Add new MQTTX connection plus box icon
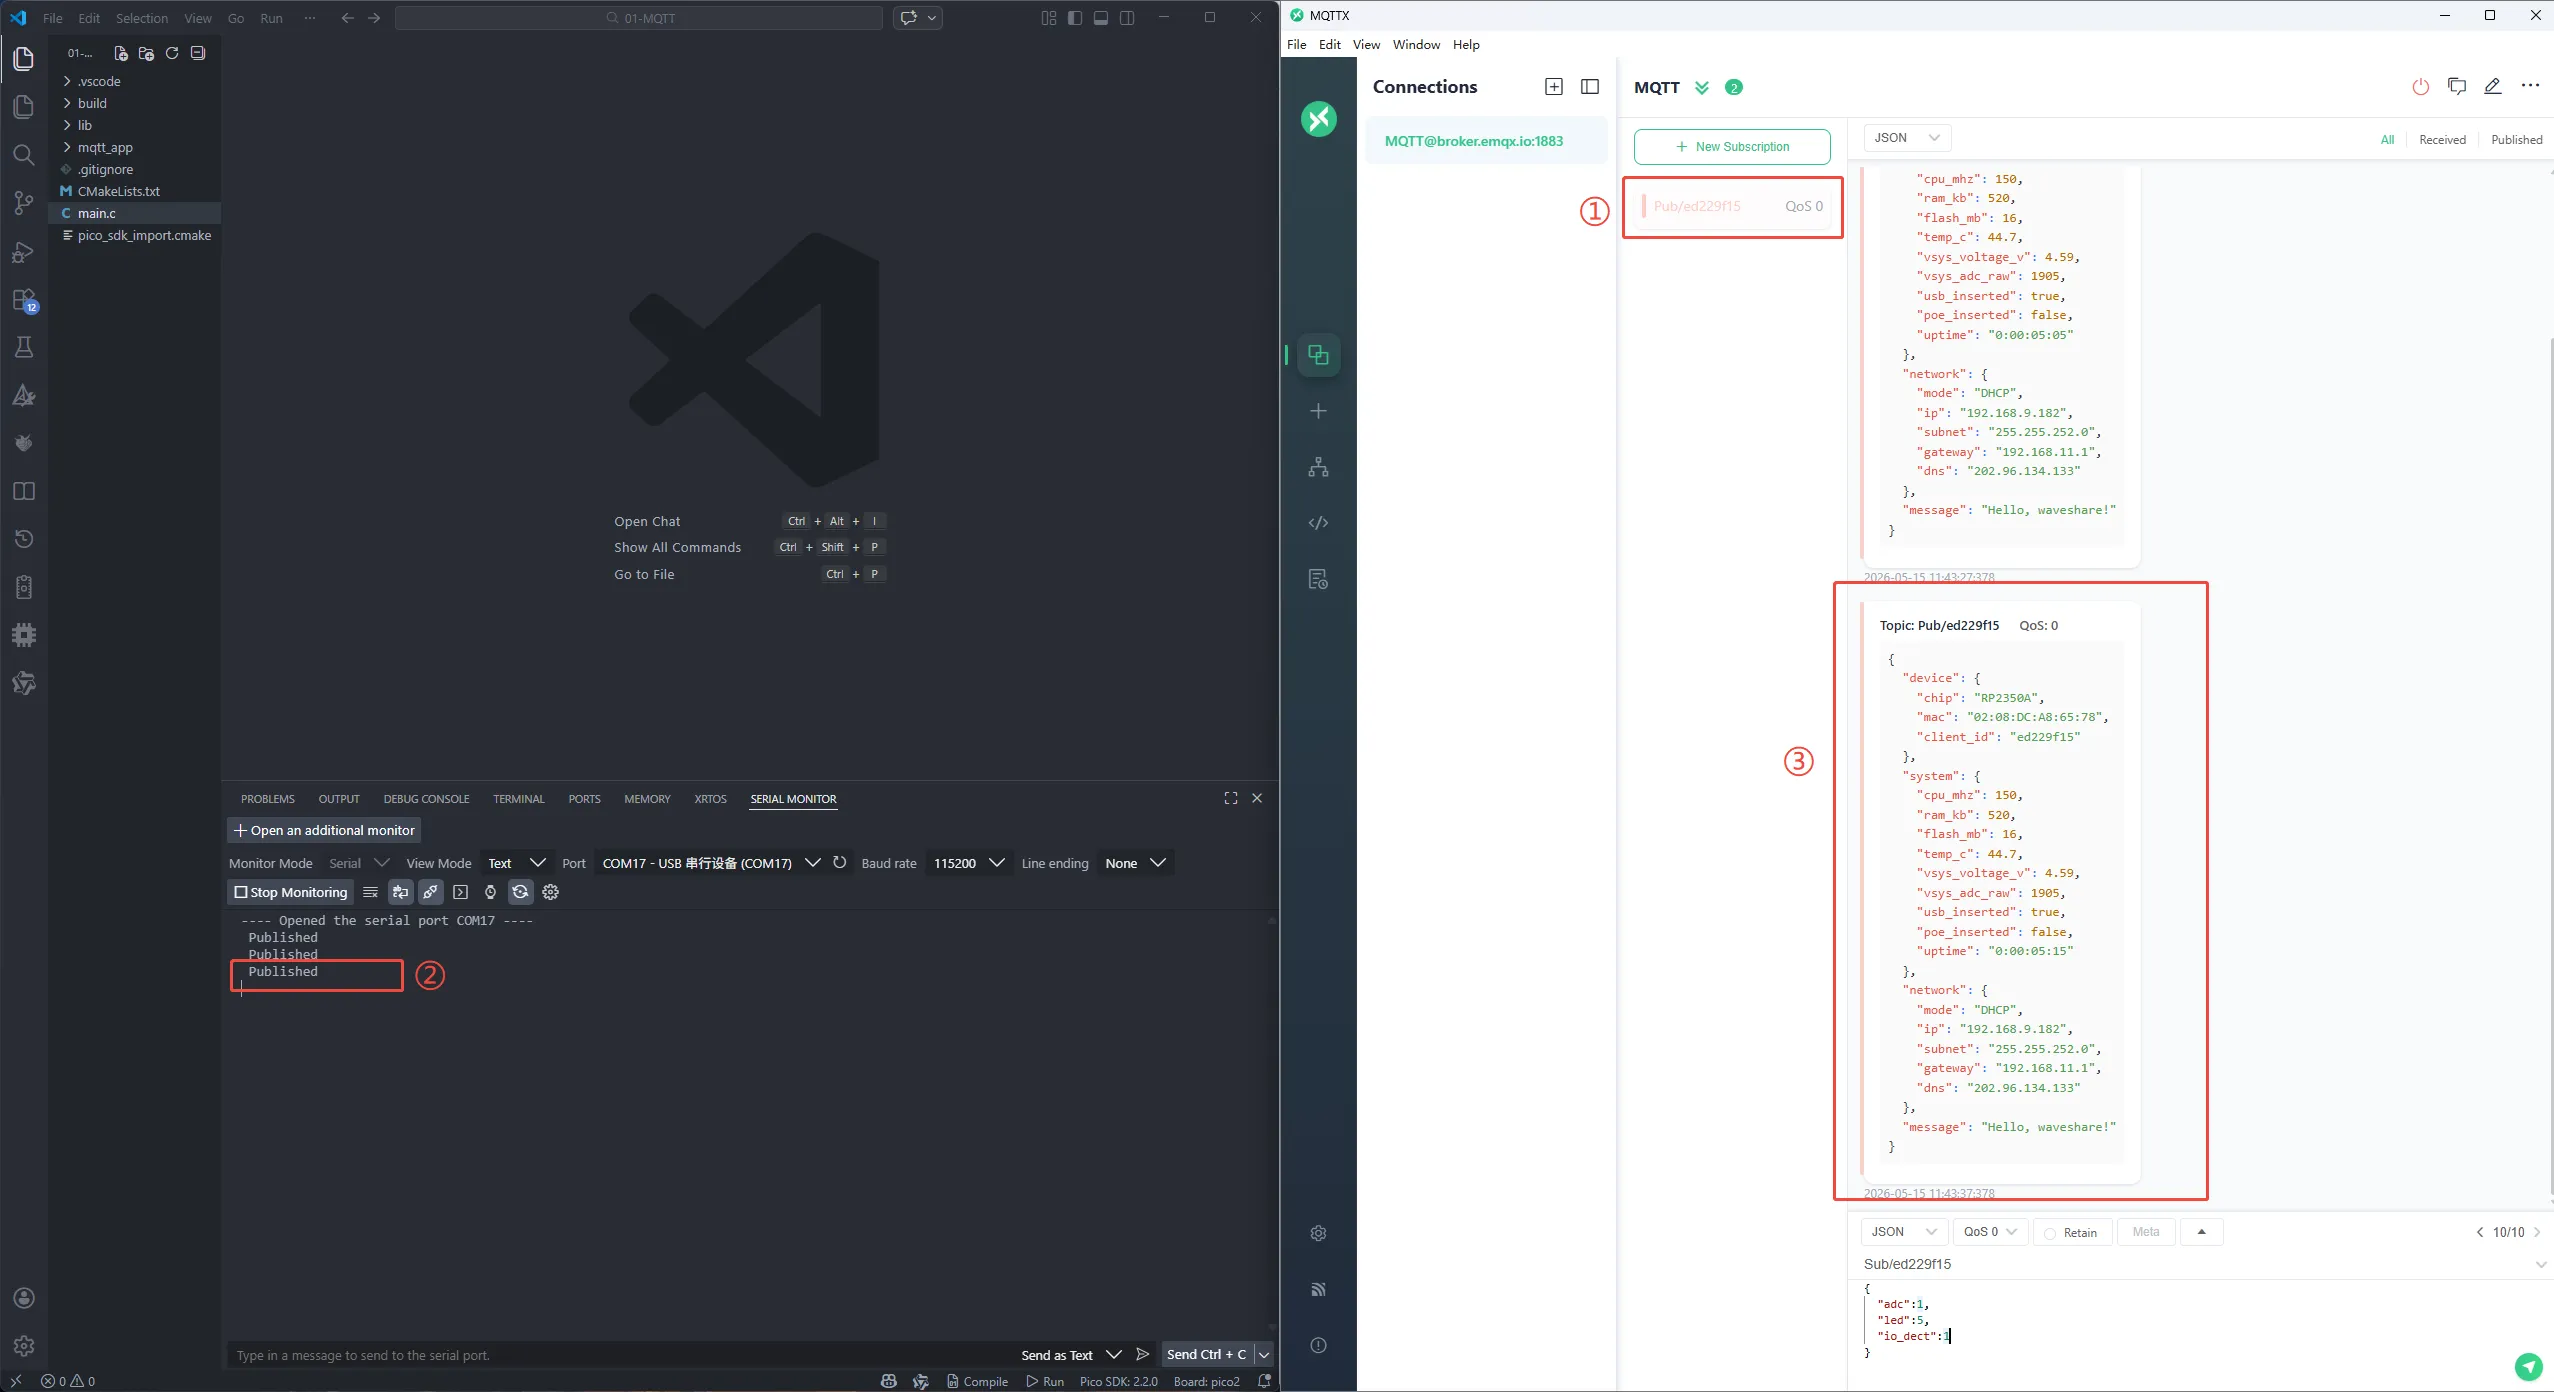Screen dimensions: 2554x1392 (1554, 87)
